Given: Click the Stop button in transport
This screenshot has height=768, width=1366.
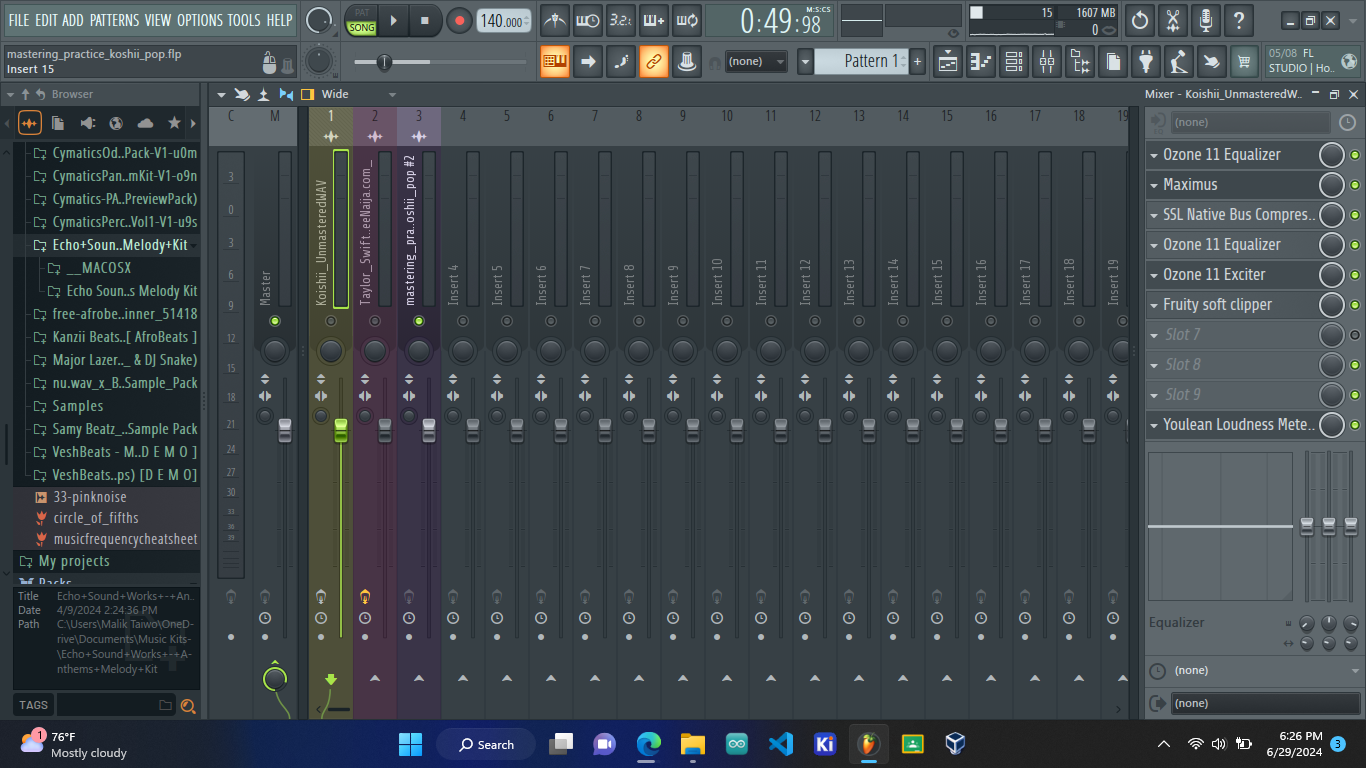Looking at the screenshot, I should pyautogui.click(x=425, y=20).
